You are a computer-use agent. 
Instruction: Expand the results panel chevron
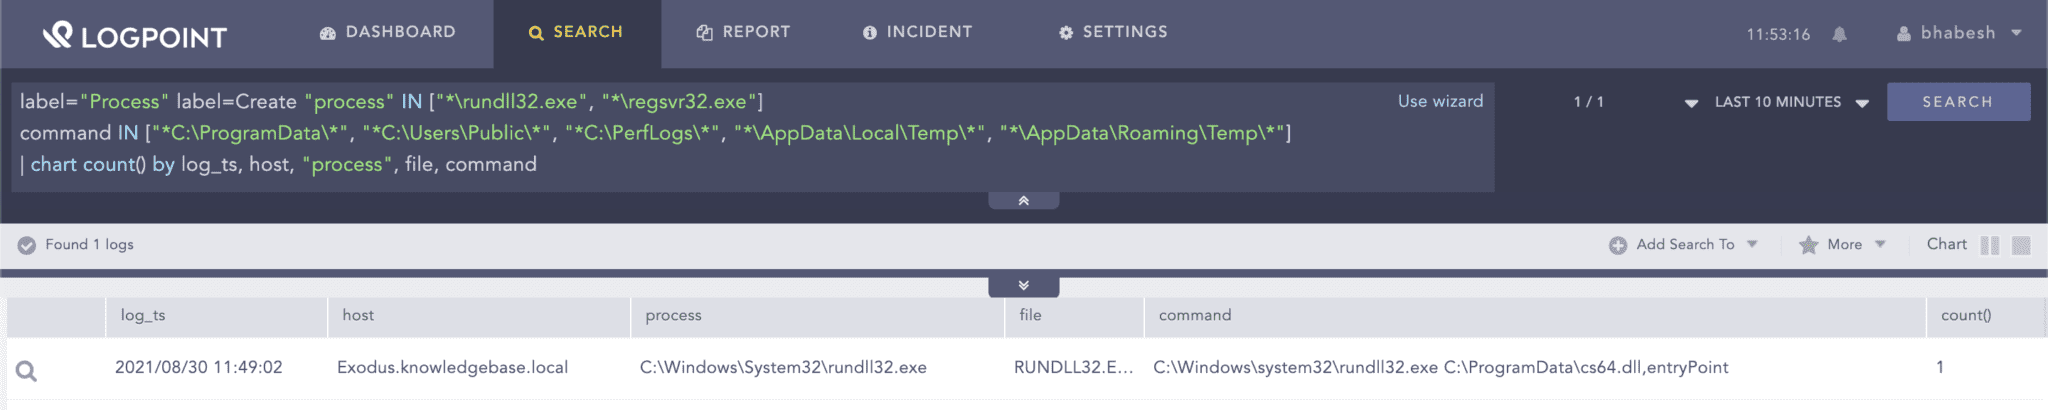tap(1023, 286)
